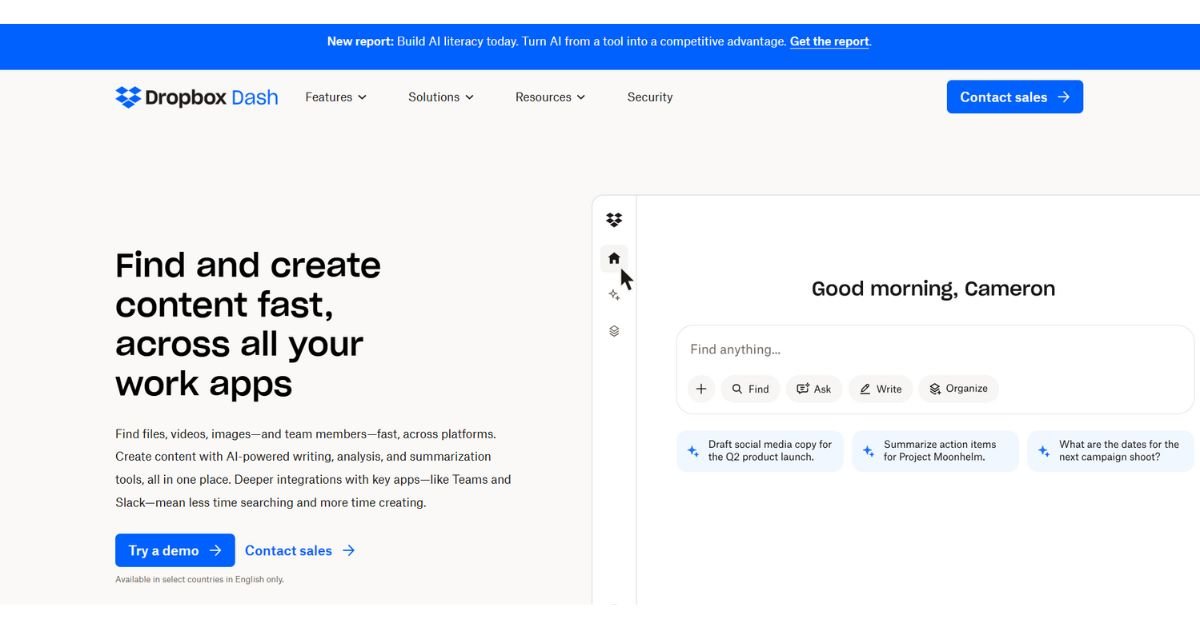Open the AI sparkle tool in the sidebar
The image size is (1200, 628).
(x=614, y=296)
